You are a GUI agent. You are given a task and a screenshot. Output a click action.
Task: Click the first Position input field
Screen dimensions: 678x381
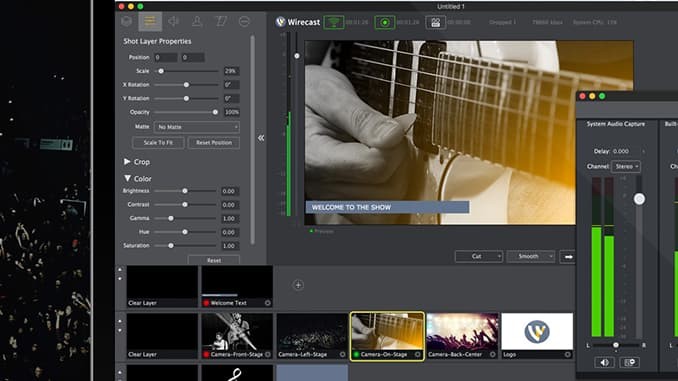pyautogui.click(x=166, y=58)
